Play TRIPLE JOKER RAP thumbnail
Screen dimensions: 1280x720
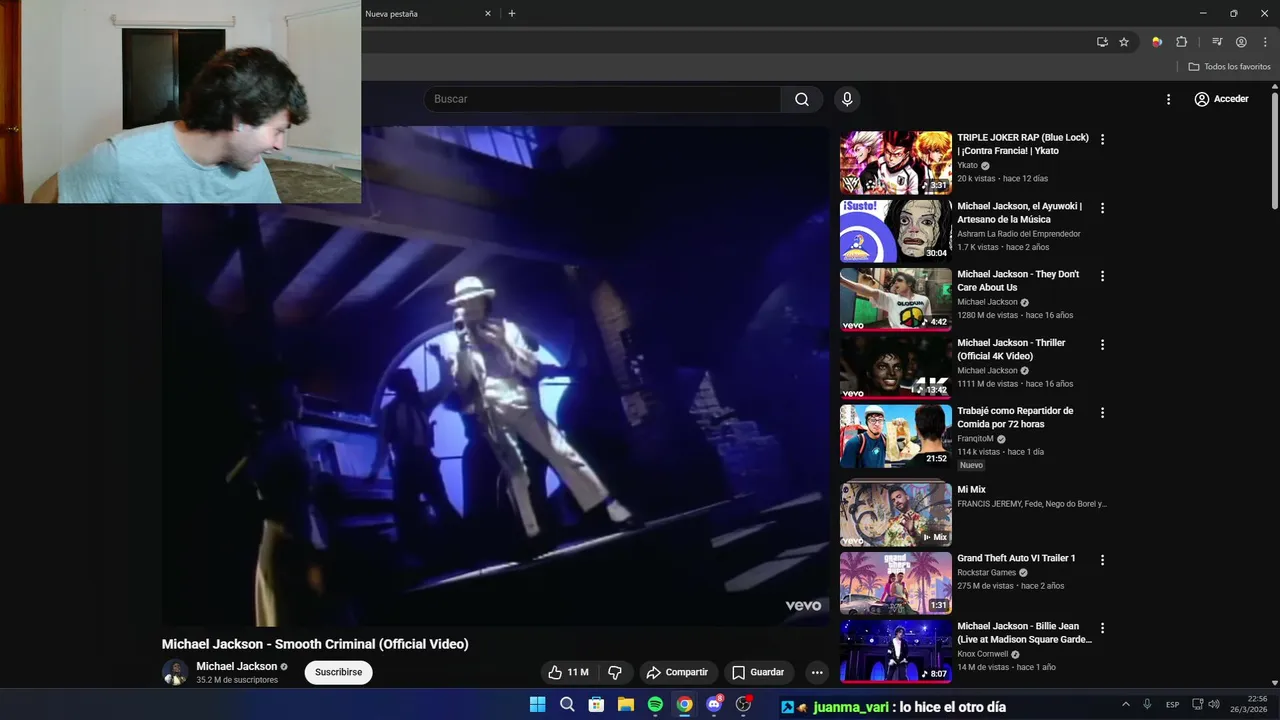coord(895,162)
